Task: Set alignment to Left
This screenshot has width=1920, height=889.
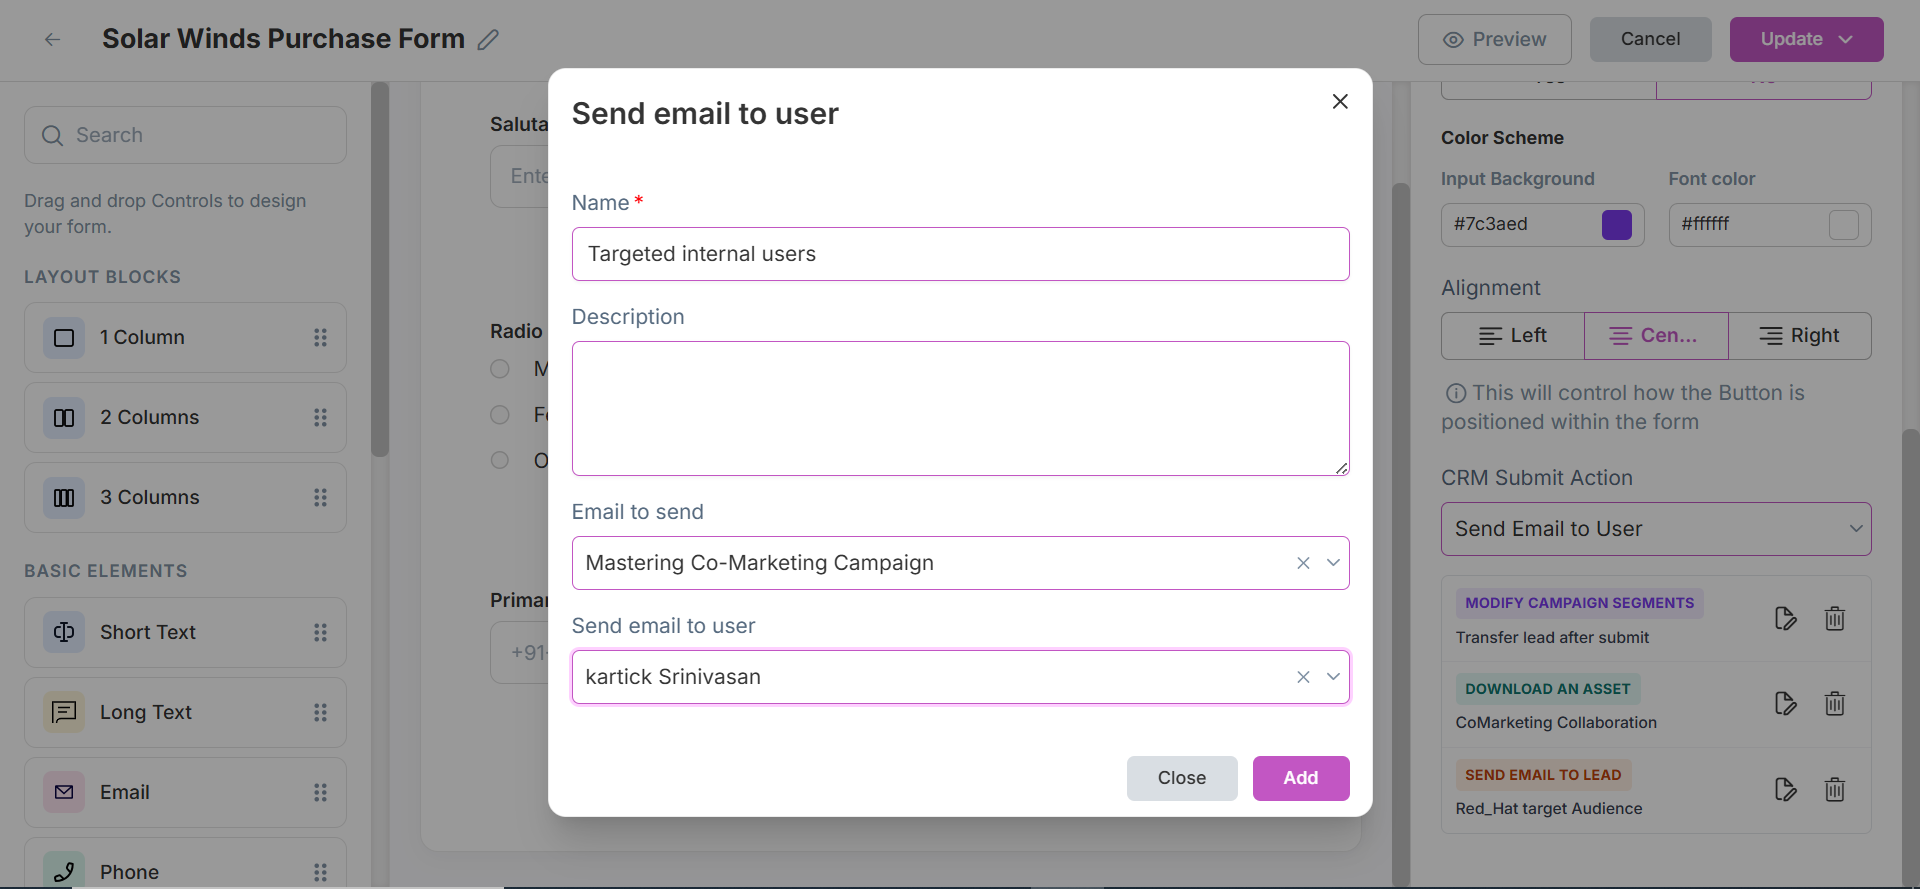Action: coord(1513,336)
